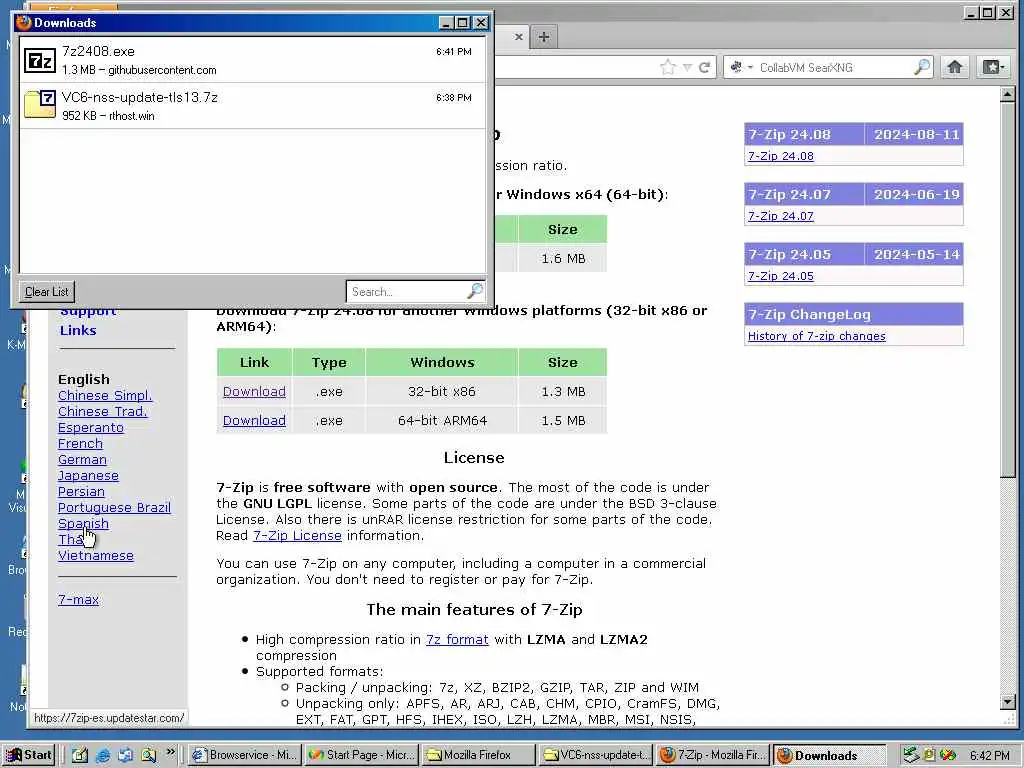The height and width of the screenshot is (768, 1024).
Task: Click the search magnifier in Downloads window
Action: pyautogui.click(x=475, y=291)
